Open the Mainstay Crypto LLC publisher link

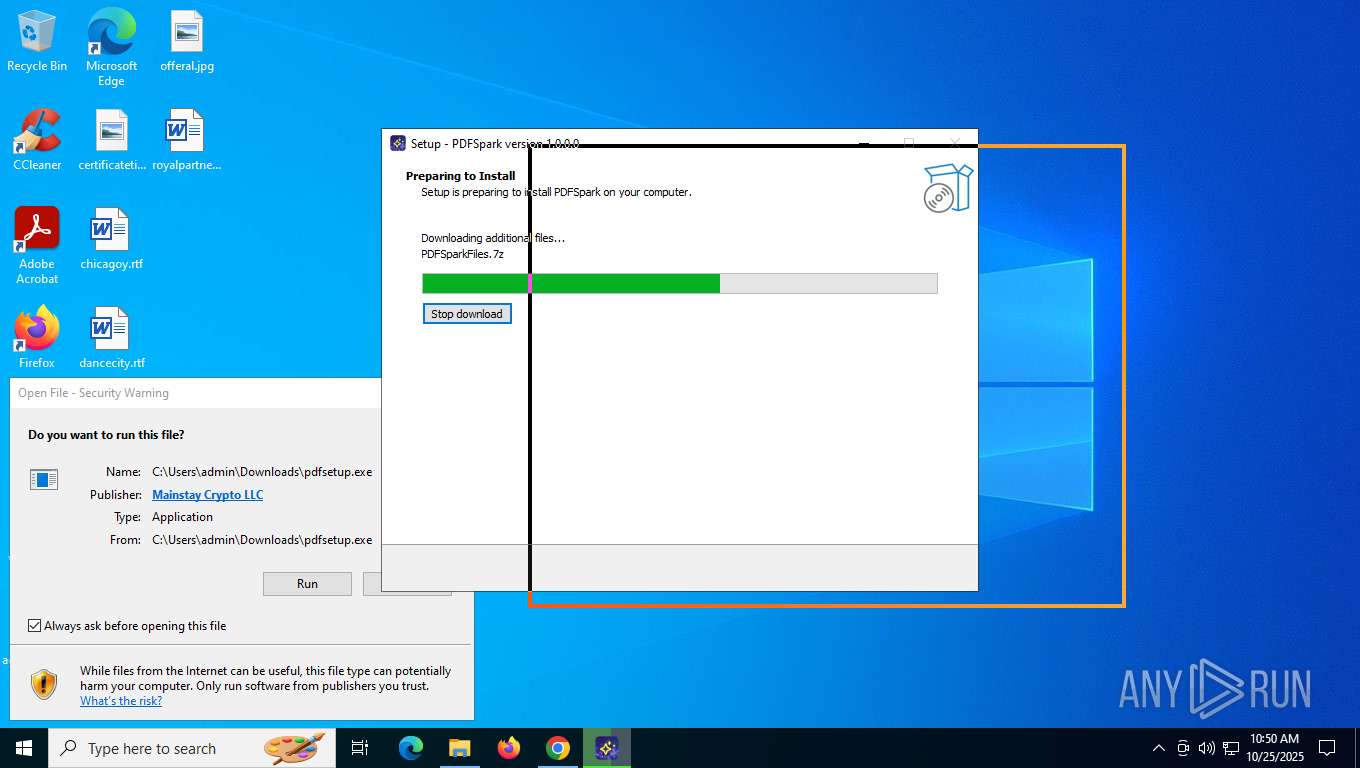tap(207, 495)
